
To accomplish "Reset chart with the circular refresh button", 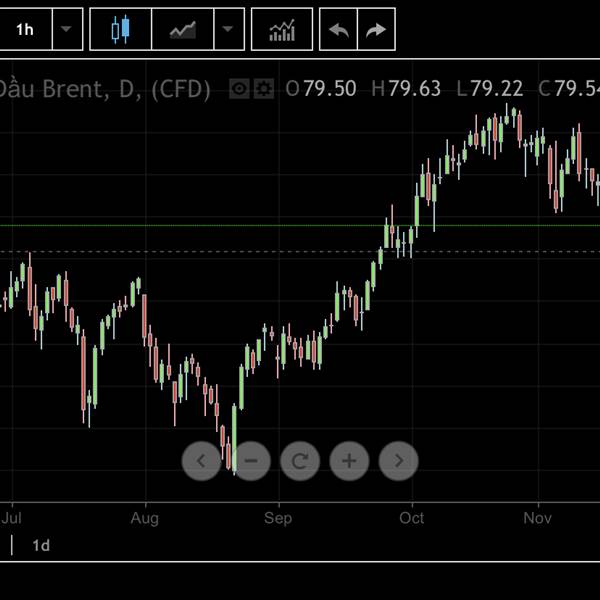I will point(300,461).
